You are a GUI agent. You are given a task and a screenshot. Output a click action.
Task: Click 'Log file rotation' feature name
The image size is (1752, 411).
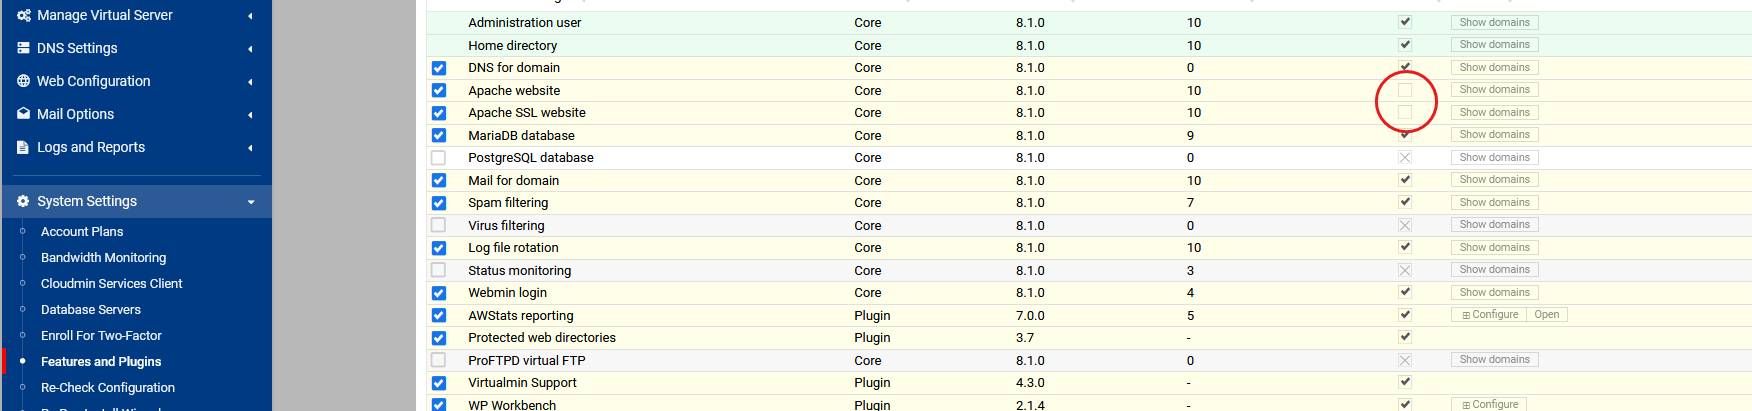(x=513, y=248)
